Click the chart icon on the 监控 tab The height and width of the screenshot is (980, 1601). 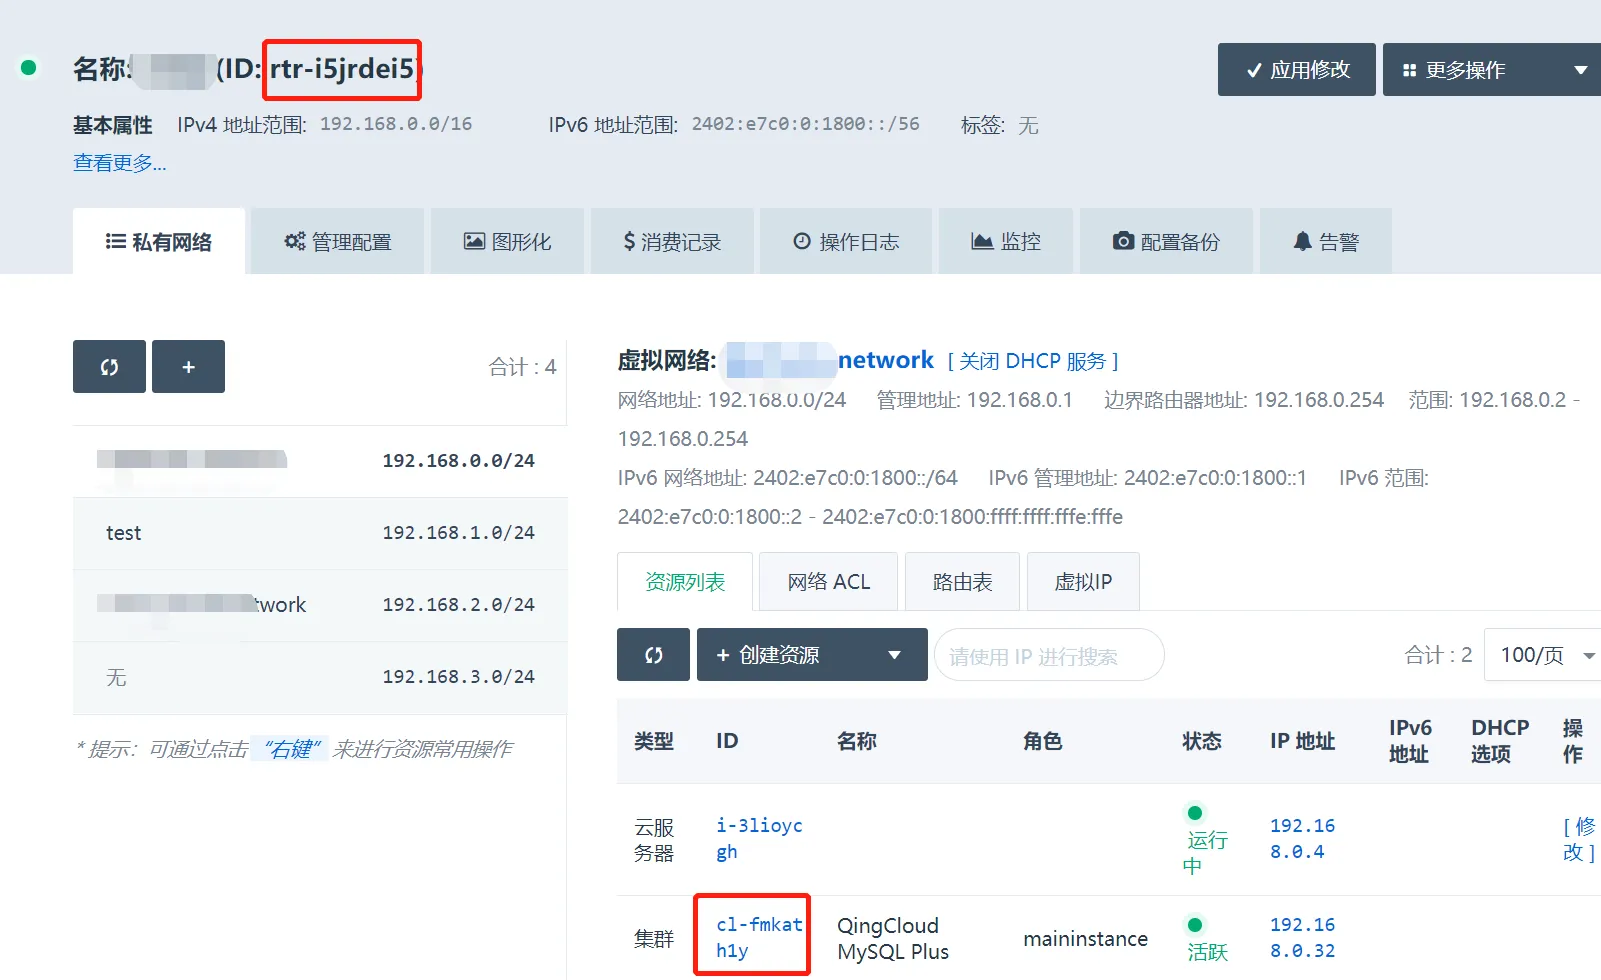(982, 241)
